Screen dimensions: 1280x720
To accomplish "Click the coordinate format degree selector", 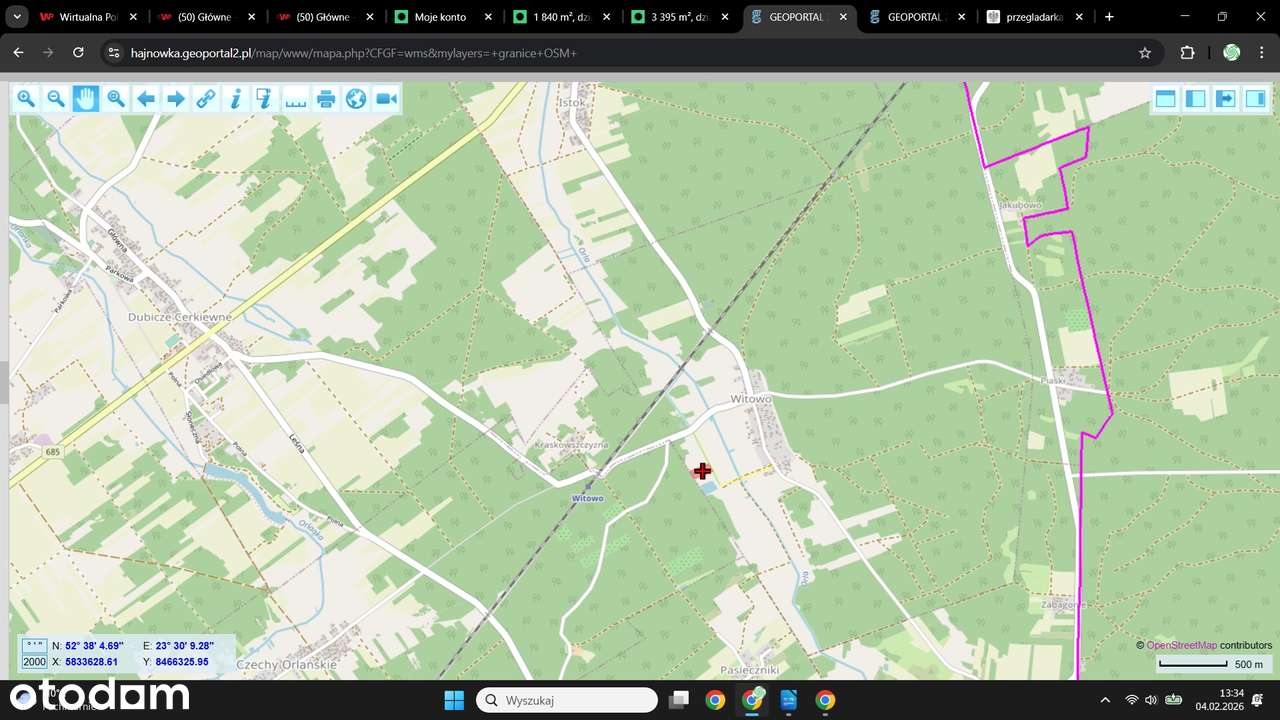I will (32, 645).
